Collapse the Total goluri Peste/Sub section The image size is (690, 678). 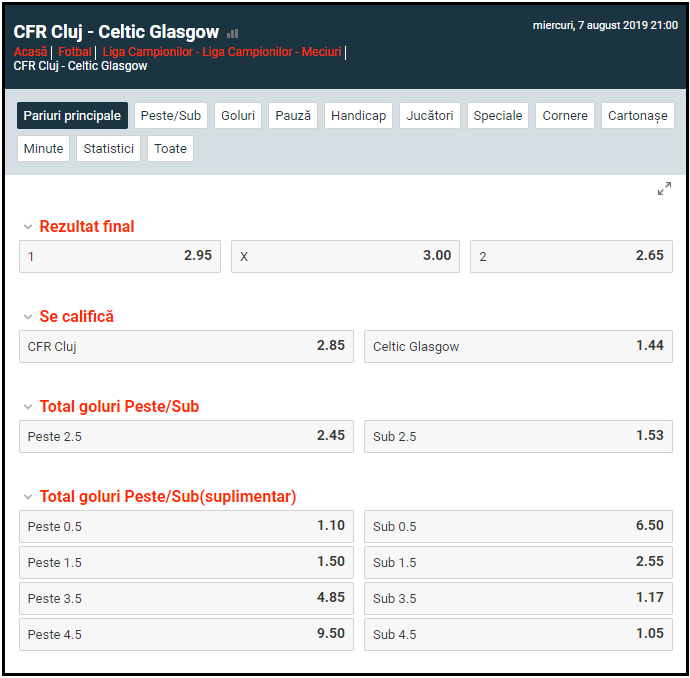tap(27, 407)
